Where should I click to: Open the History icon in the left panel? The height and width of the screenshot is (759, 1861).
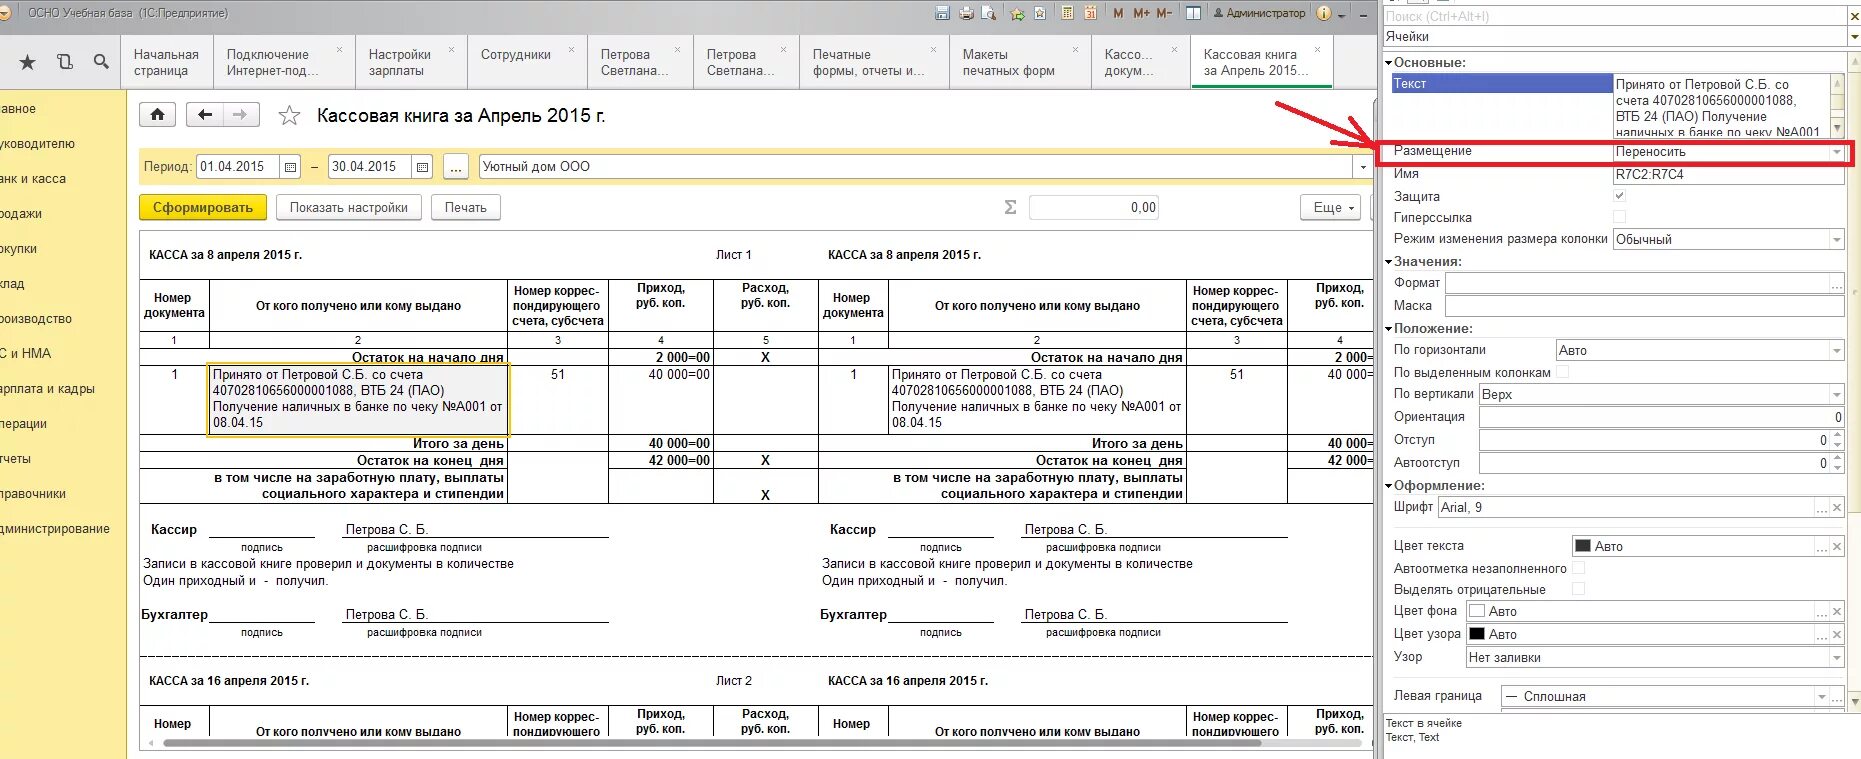[65, 62]
